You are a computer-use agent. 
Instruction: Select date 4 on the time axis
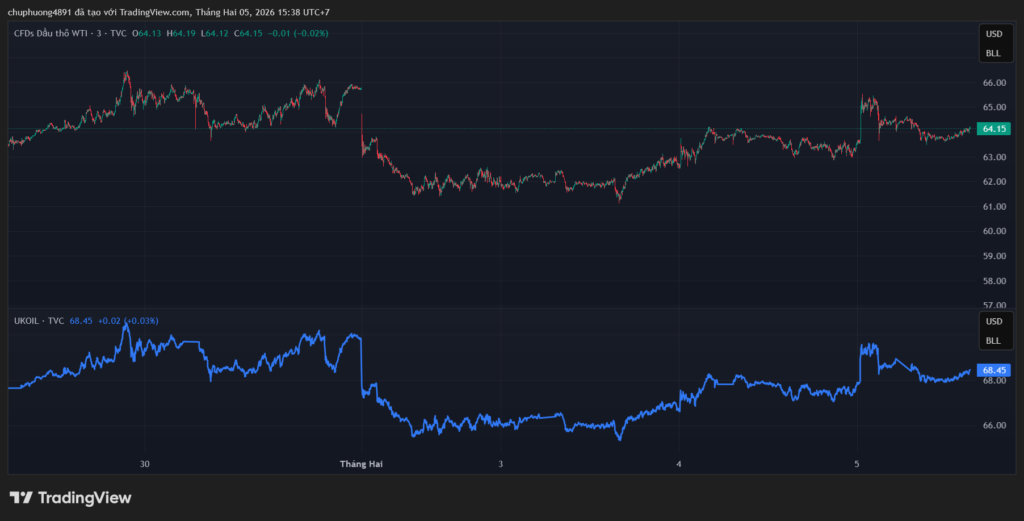(678, 464)
